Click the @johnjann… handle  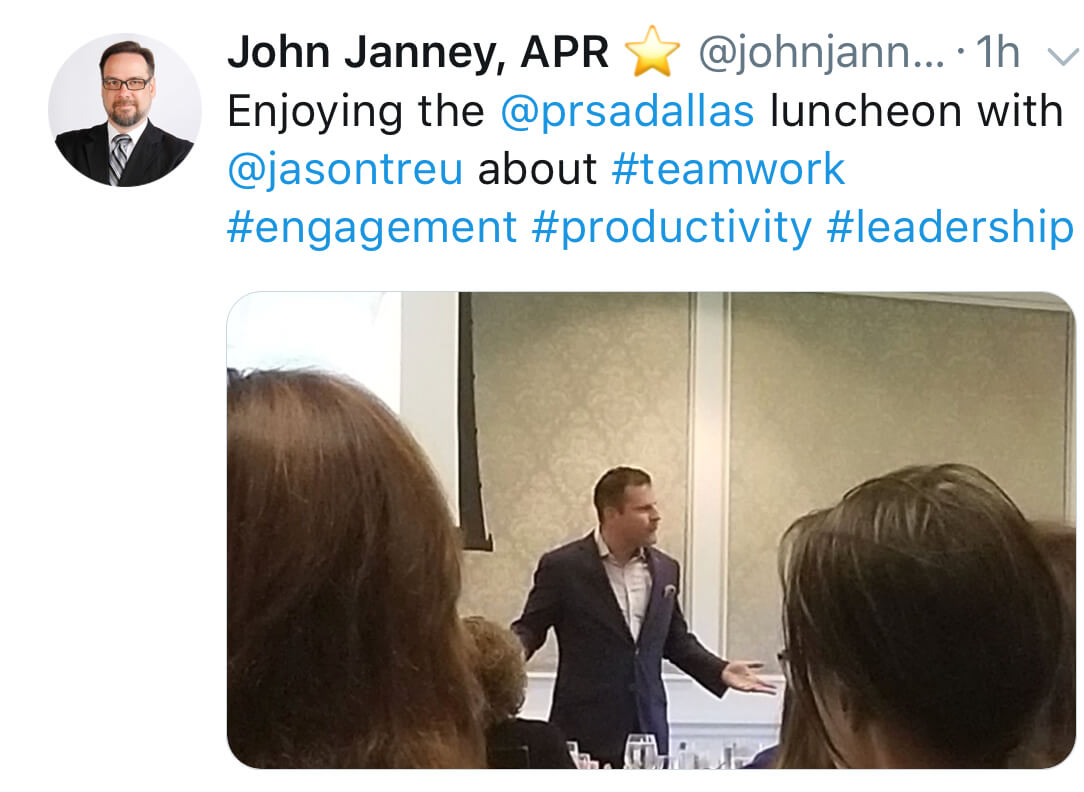821,53
